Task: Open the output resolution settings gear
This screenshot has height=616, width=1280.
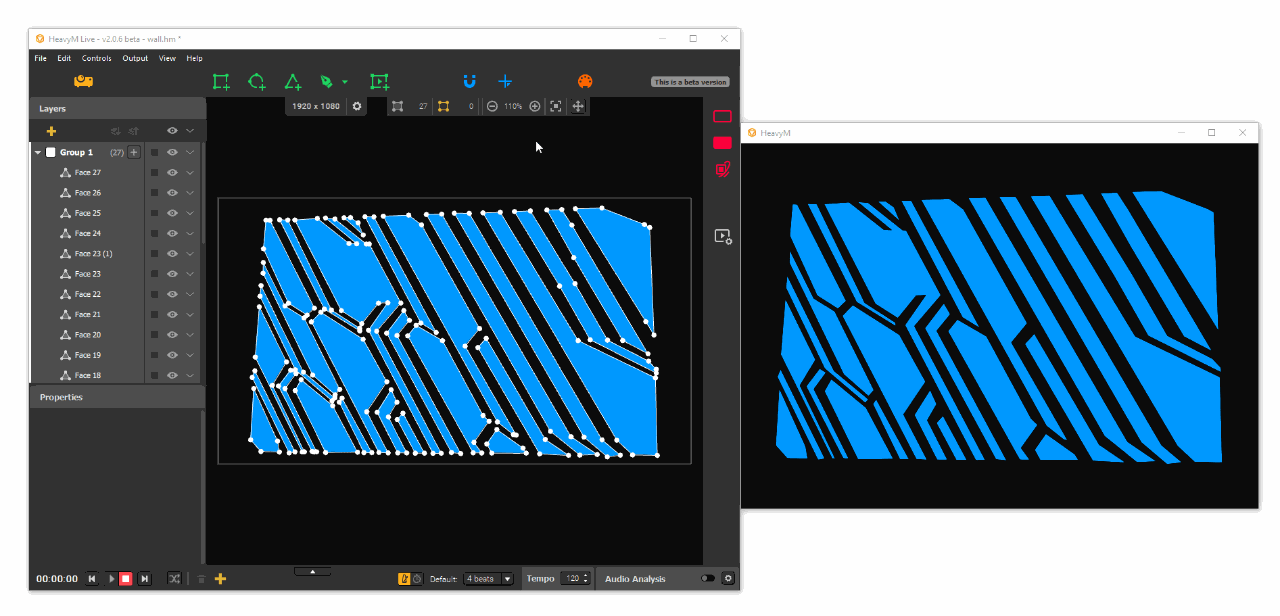Action: click(x=357, y=106)
